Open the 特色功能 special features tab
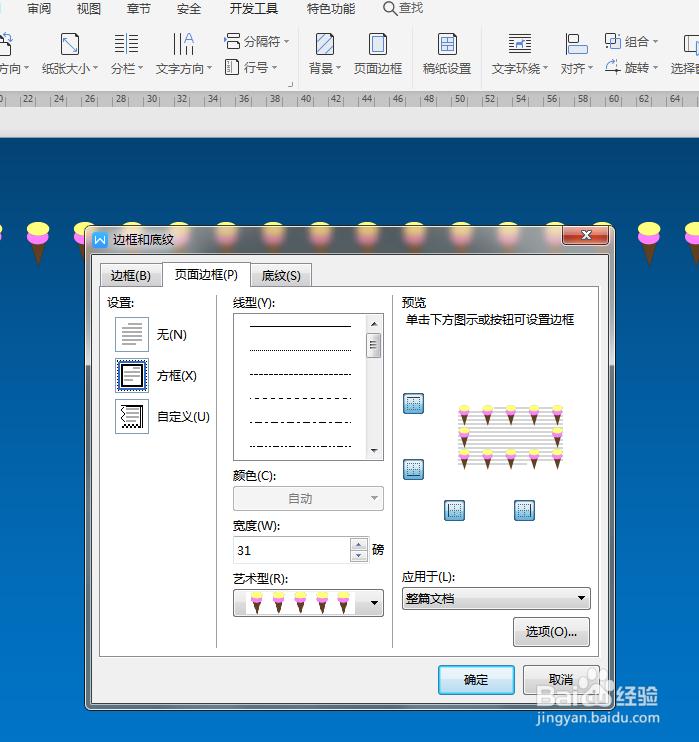Viewport: 699px width, 742px height. click(330, 9)
